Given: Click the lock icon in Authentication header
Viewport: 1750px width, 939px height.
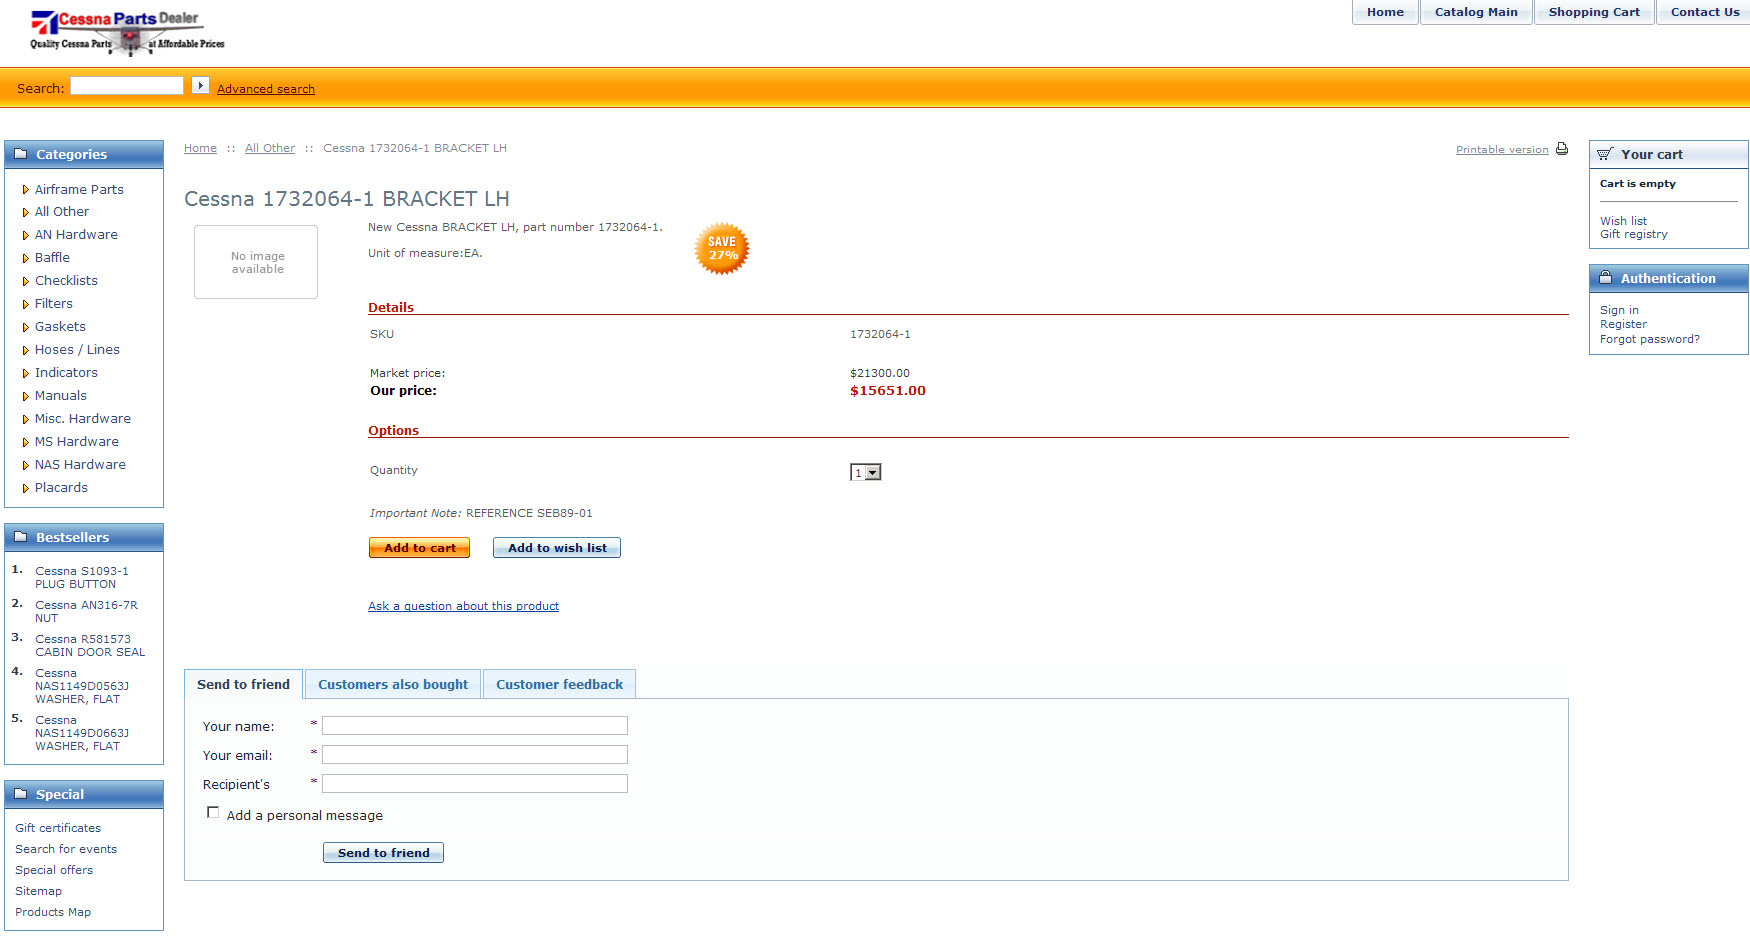Looking at the screenshot, I should [1605, 278].
